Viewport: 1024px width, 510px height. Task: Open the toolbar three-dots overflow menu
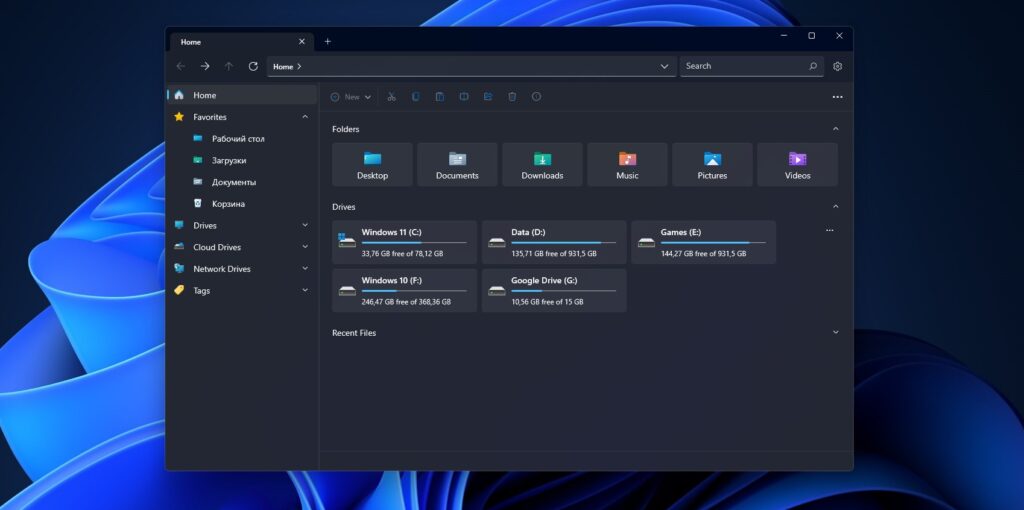[x=837, y=97]
